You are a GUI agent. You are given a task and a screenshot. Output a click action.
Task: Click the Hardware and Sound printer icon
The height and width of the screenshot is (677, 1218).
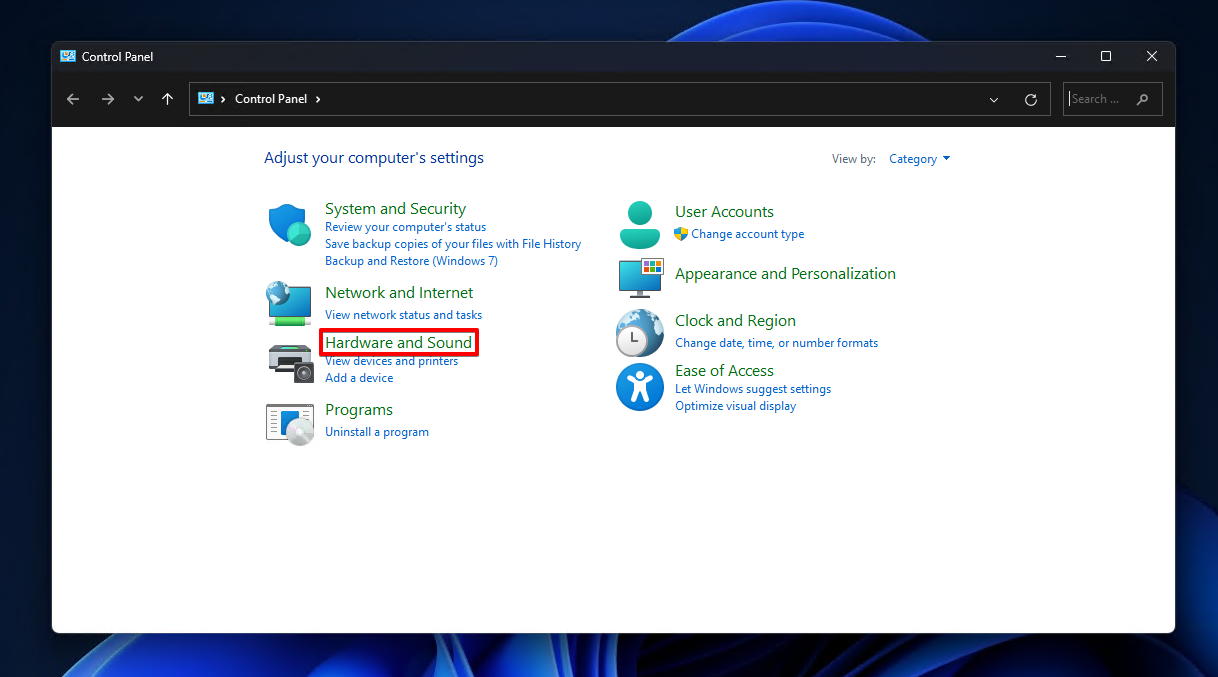point(290,361)
